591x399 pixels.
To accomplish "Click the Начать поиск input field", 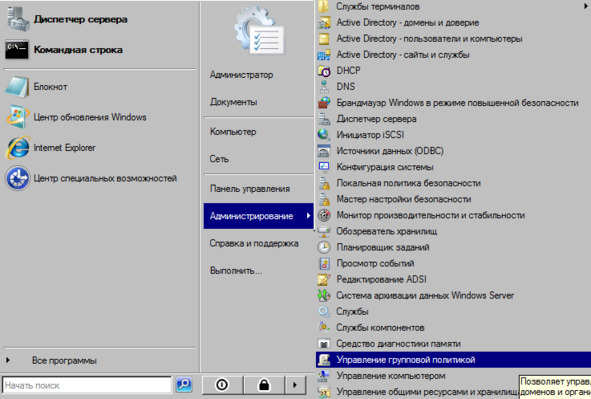I will tap(87, 385).
